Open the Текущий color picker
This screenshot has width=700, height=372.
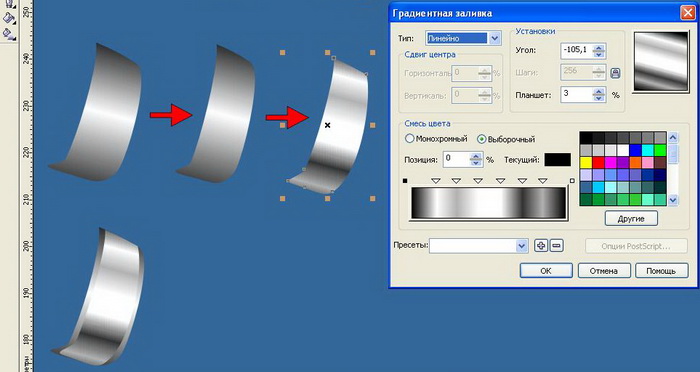(x=557, y=159)
